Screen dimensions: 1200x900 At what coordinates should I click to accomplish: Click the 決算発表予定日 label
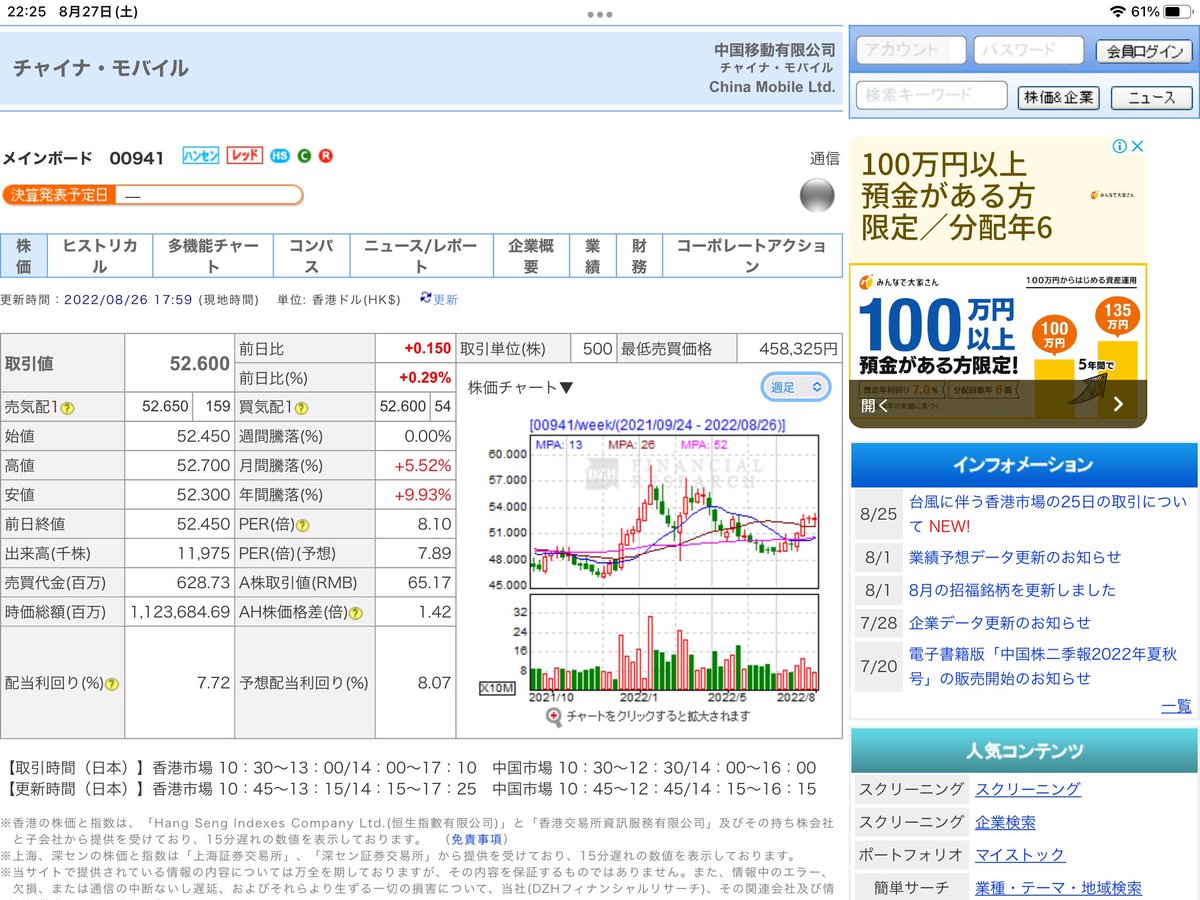click(58, 195)
